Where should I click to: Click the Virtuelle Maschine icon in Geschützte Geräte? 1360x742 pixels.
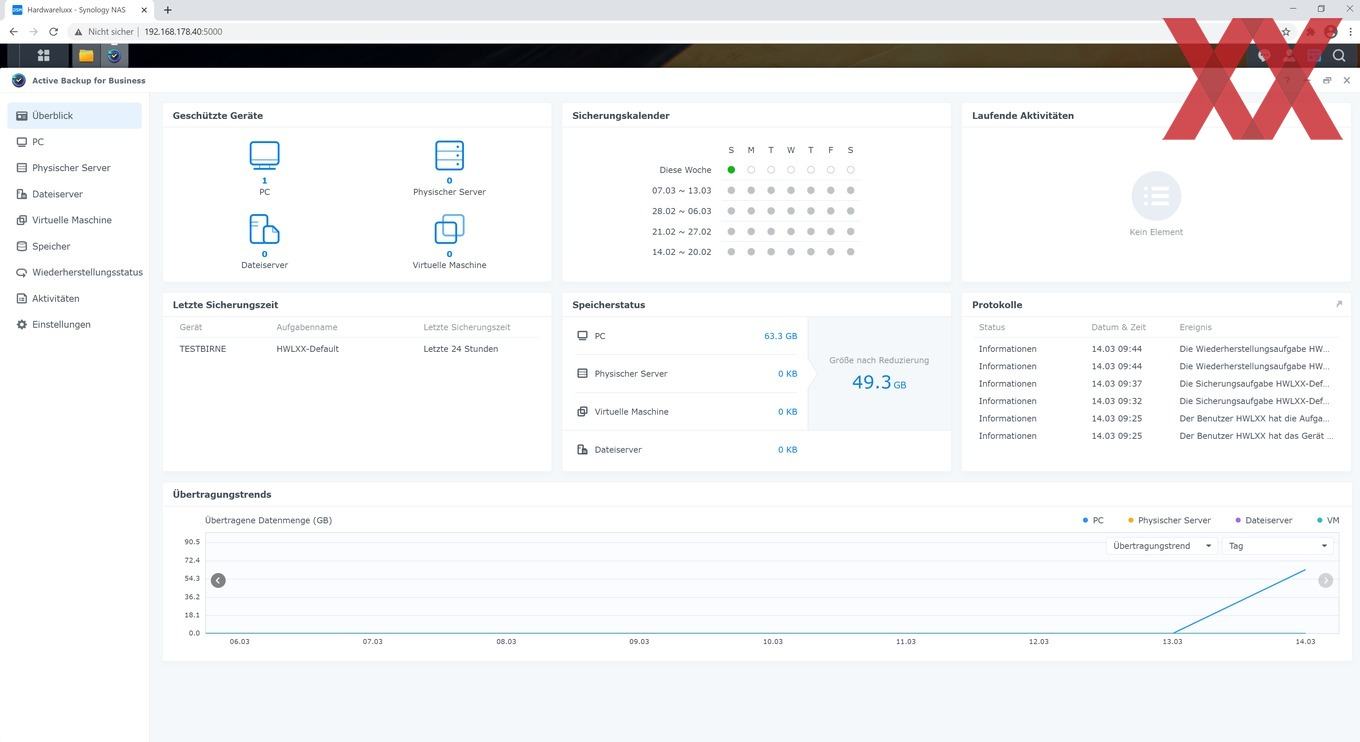click(x=450, y=230)
